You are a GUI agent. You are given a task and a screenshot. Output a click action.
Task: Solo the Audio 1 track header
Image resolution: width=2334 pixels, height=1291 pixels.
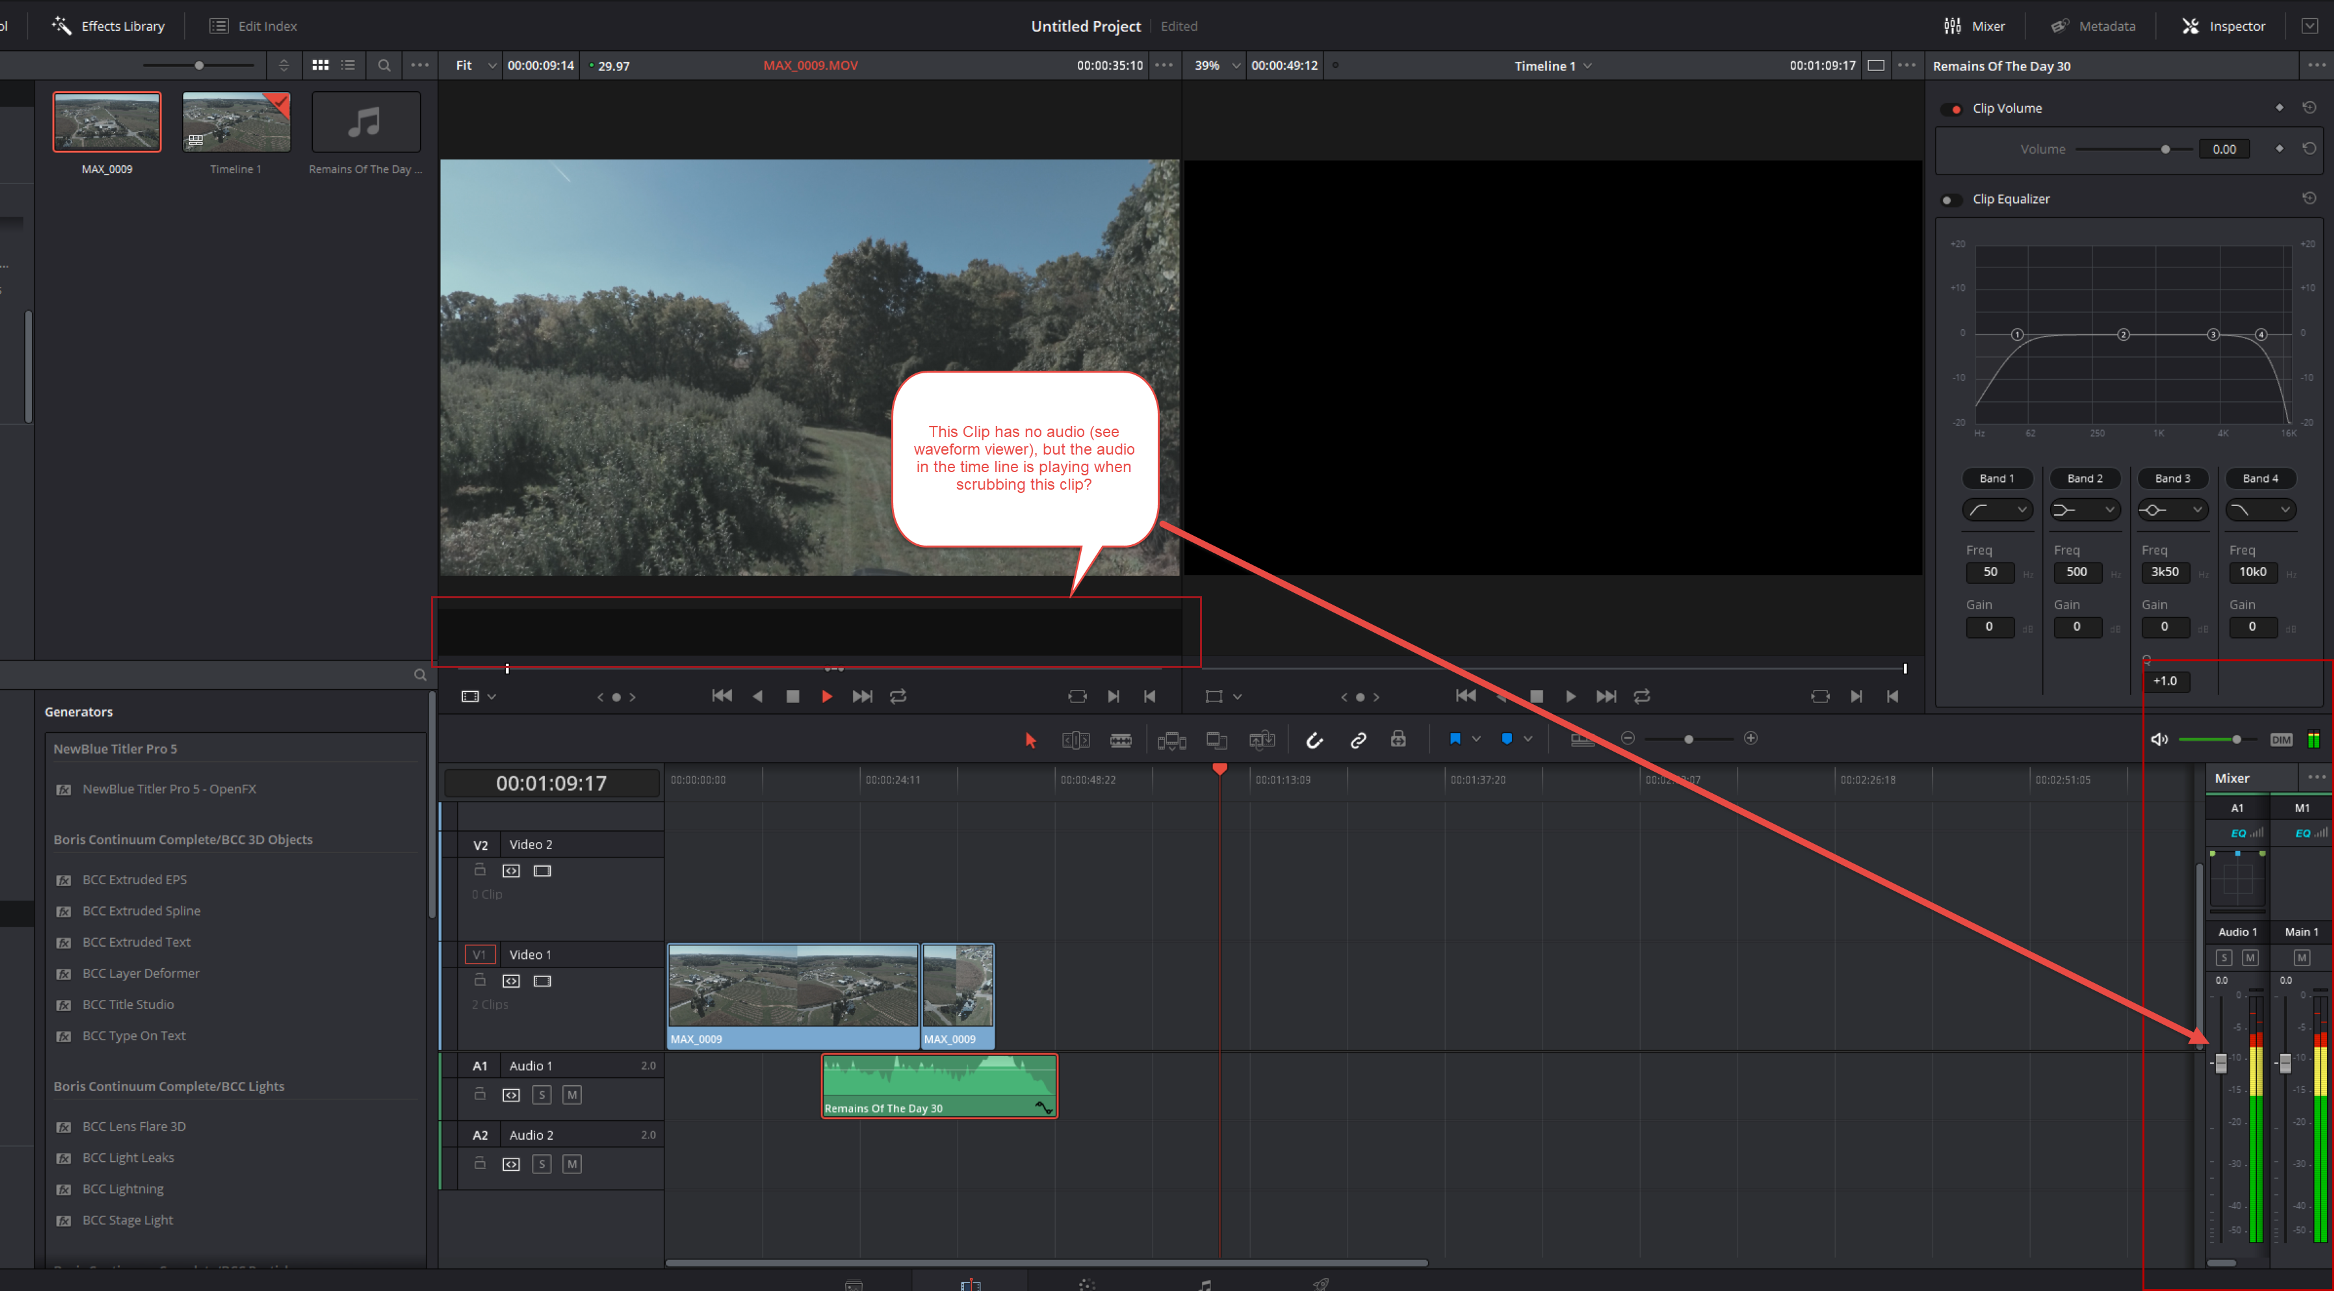point(542,1095)
